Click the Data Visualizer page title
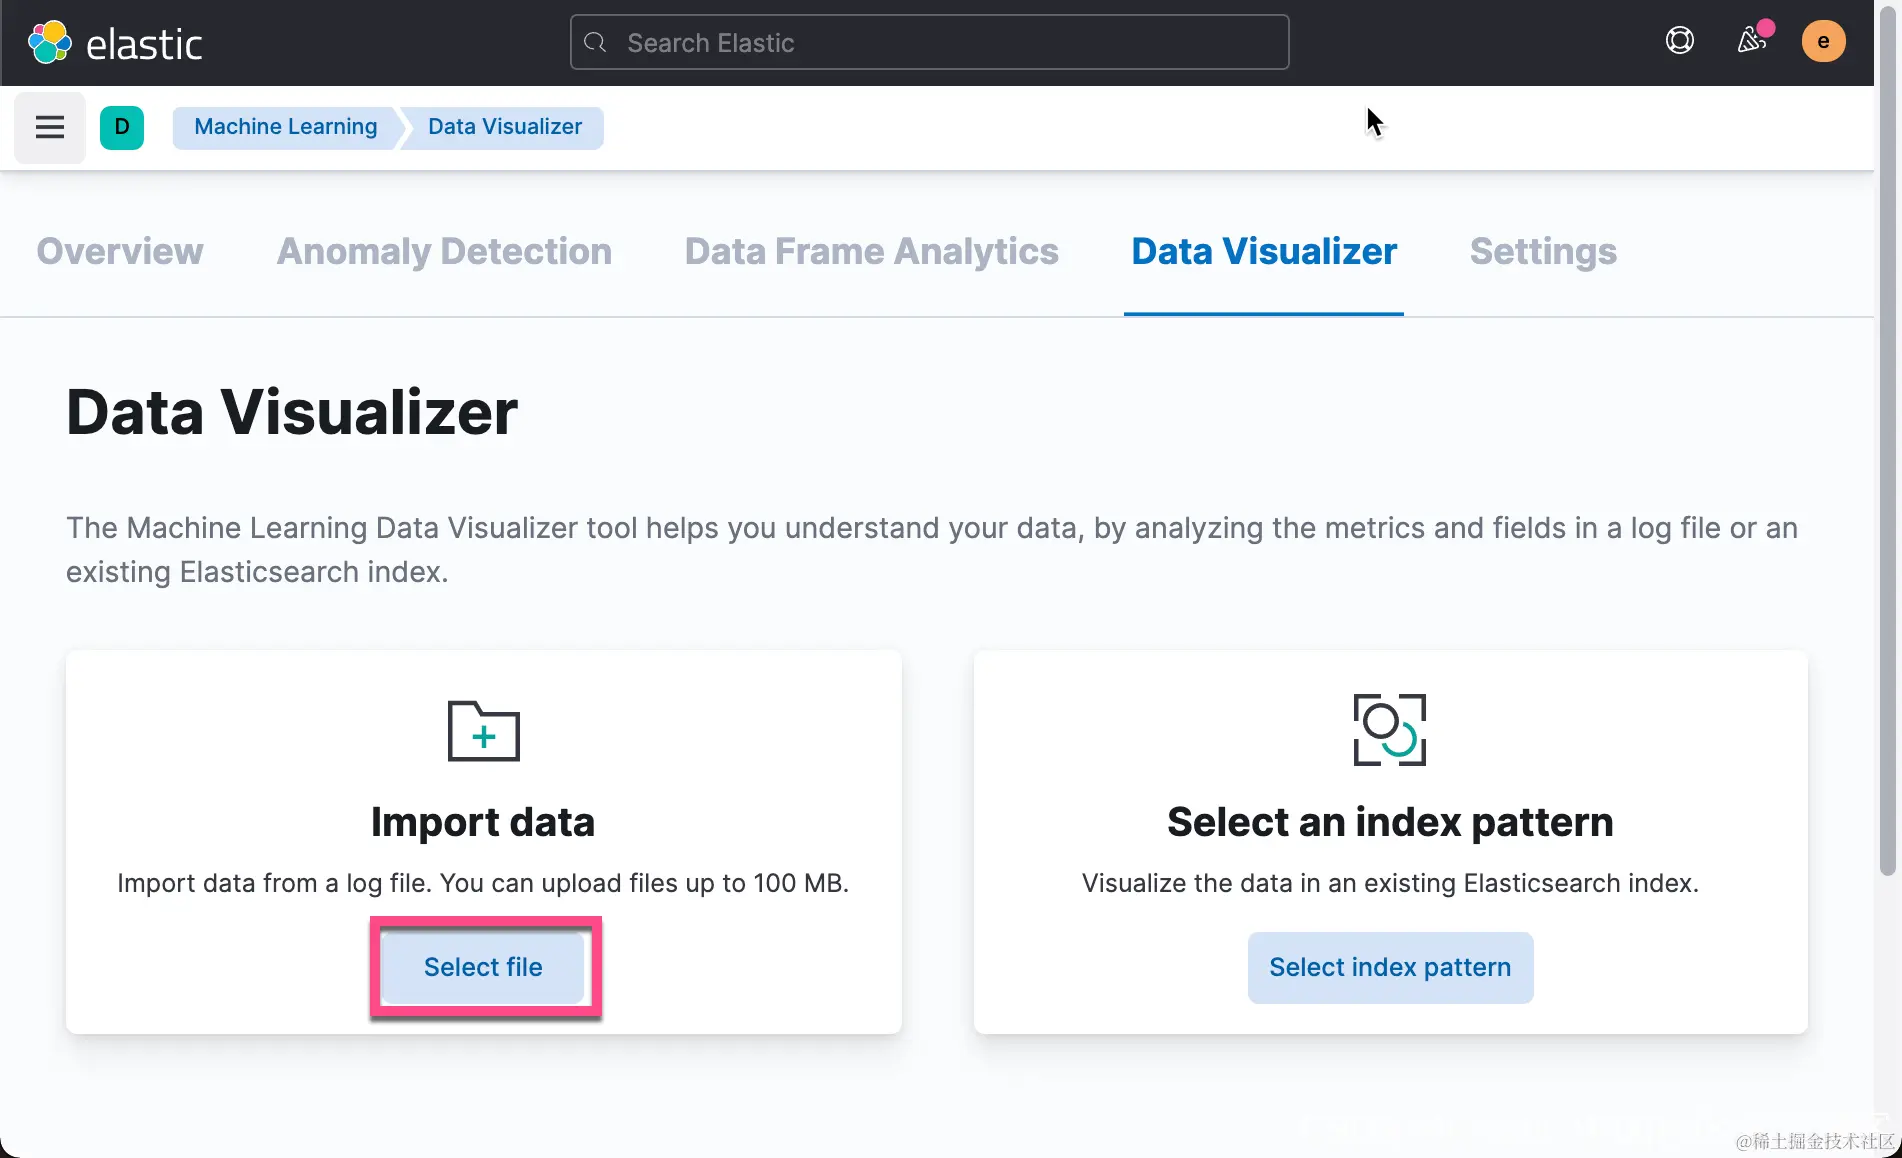 292,412
